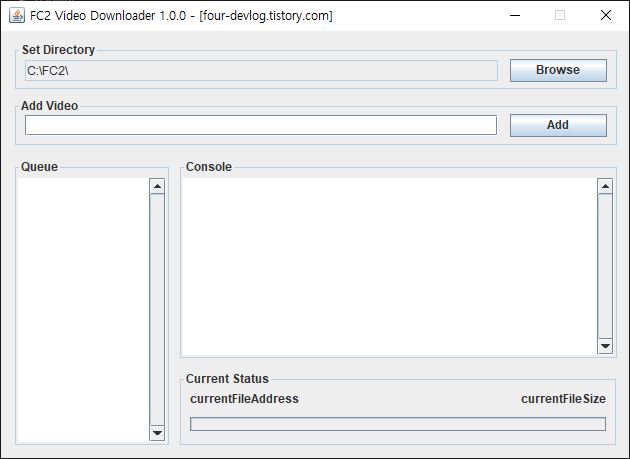This screenshot has height=459, width=630.
Task: Click the download progress bar
Action: tap(398, 424)
